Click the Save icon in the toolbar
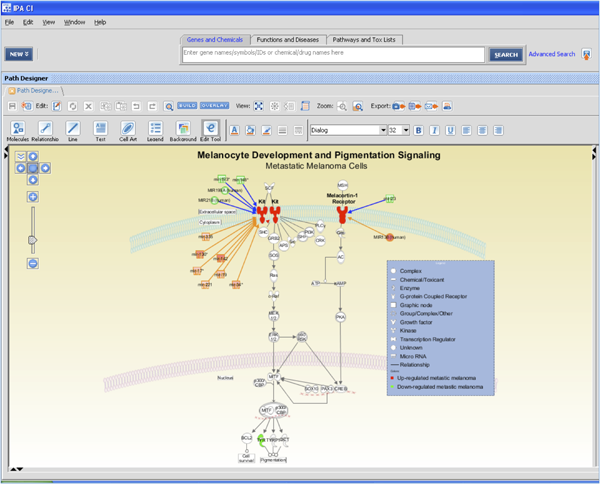This screenshot has height=484, width=600. (12, 106)
